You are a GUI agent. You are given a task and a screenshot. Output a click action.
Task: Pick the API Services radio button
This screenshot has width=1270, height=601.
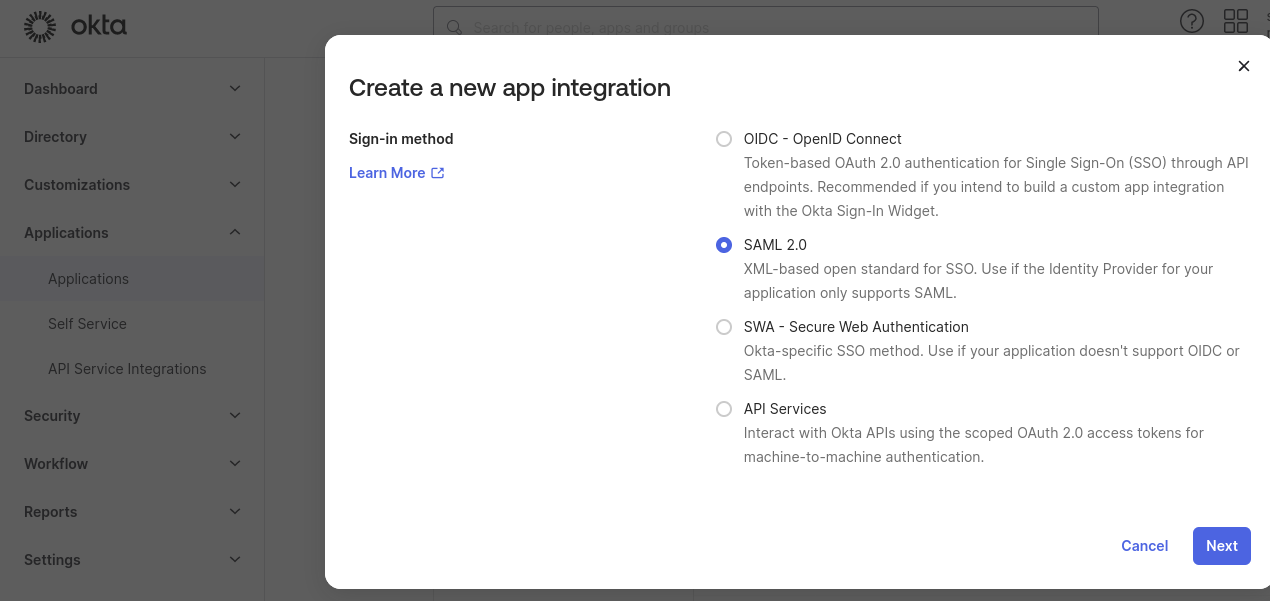724,409
